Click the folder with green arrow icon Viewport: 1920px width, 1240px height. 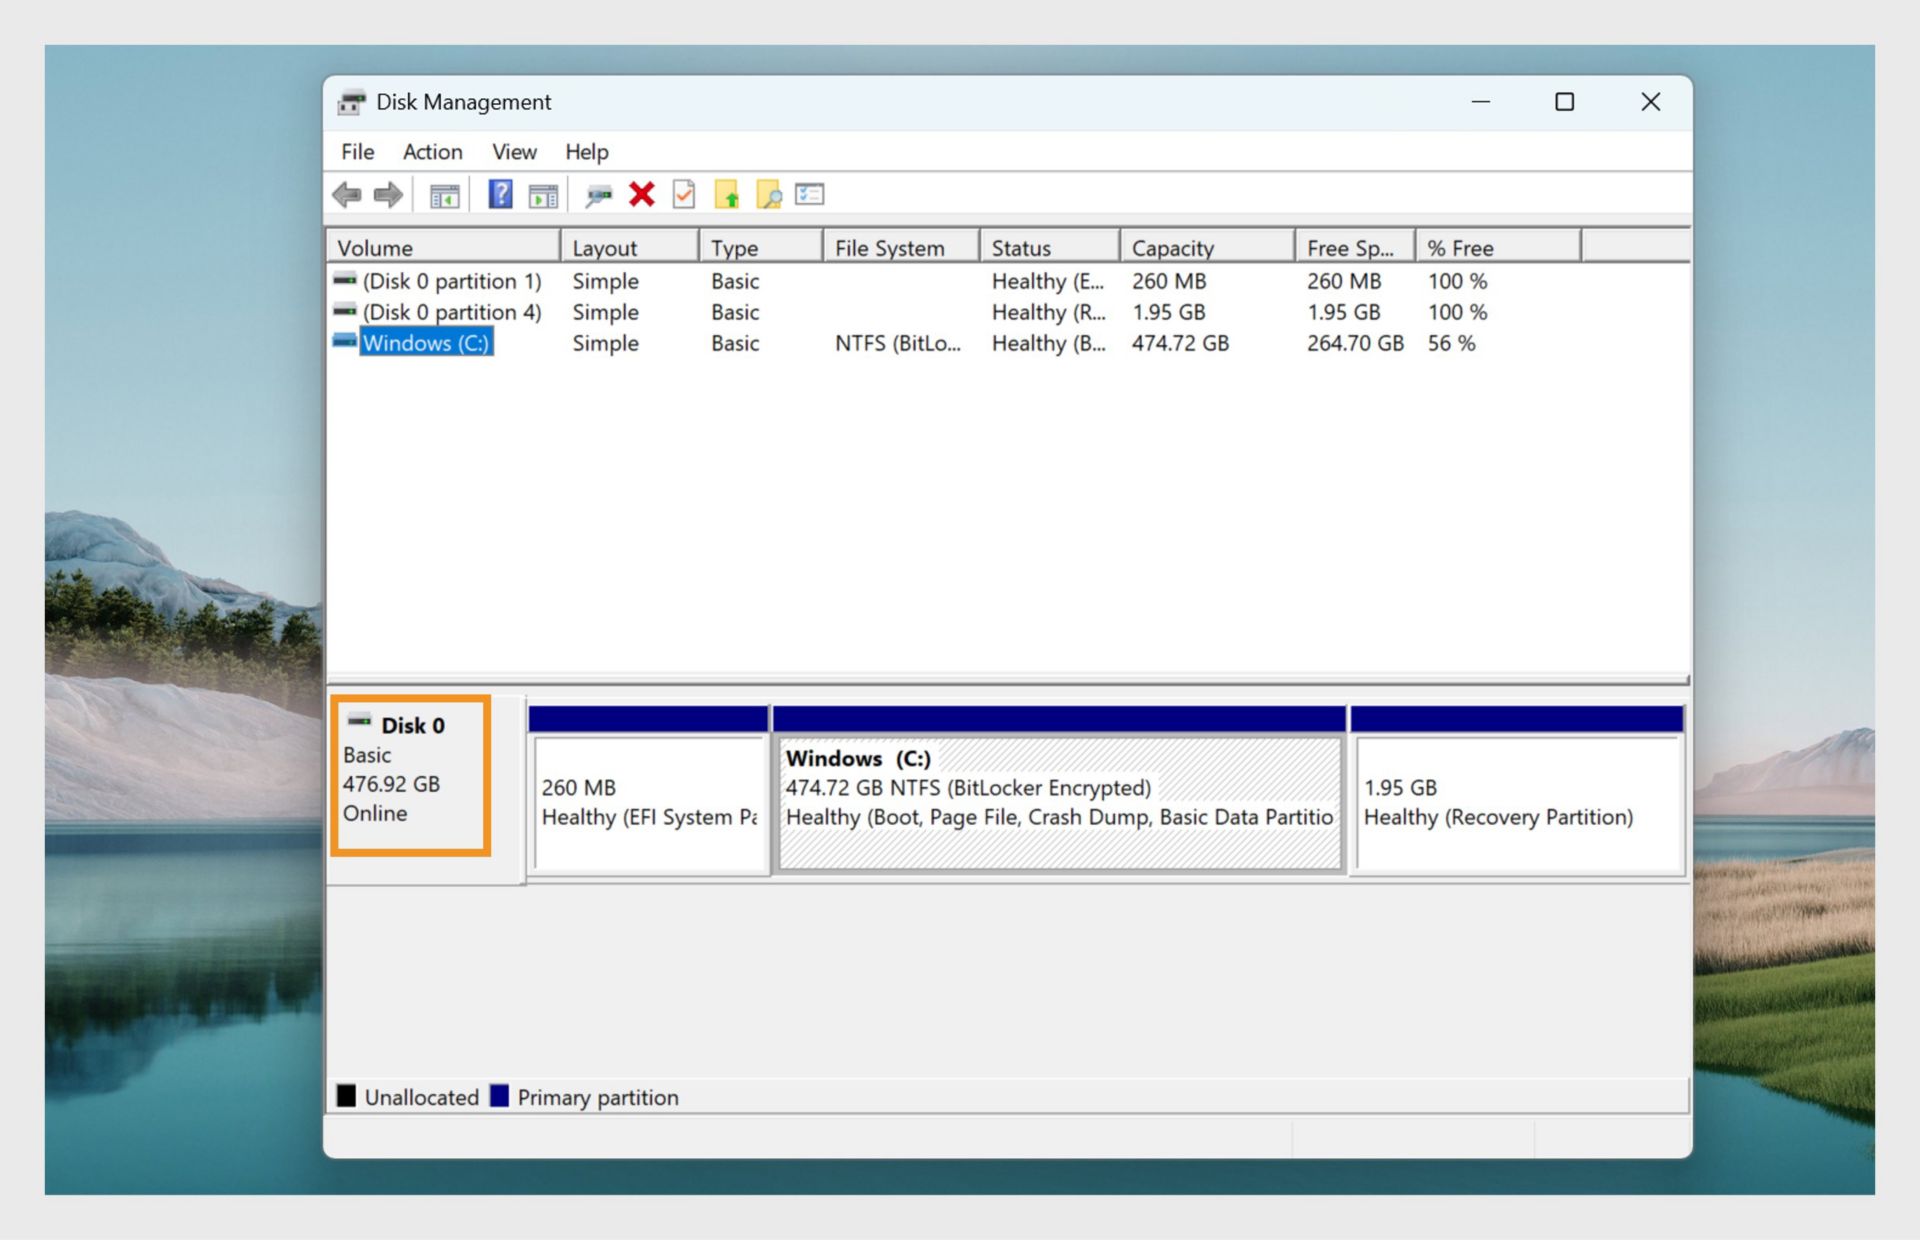click(x=727, y=195)
